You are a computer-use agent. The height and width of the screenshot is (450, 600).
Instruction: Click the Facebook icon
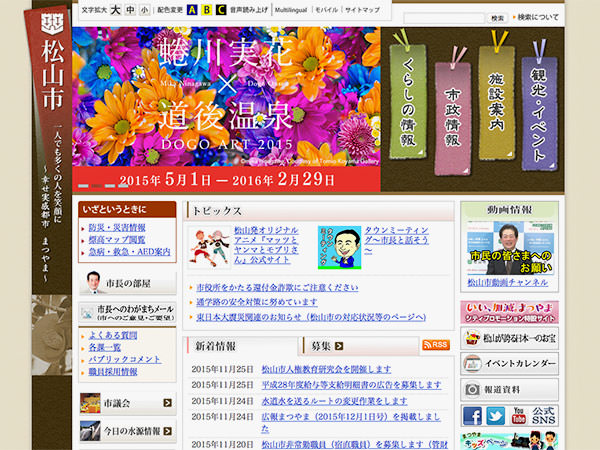[x=473, y=416]
